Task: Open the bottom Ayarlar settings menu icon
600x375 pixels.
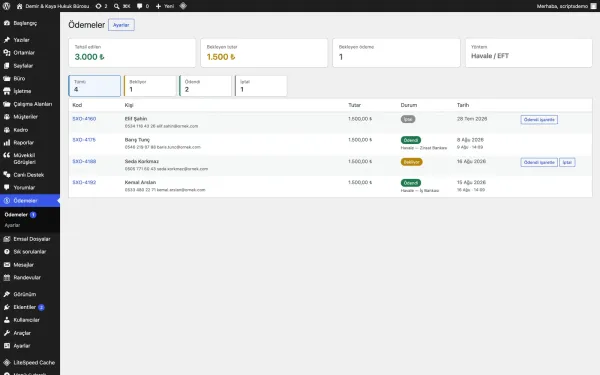Action: point(7,346)
